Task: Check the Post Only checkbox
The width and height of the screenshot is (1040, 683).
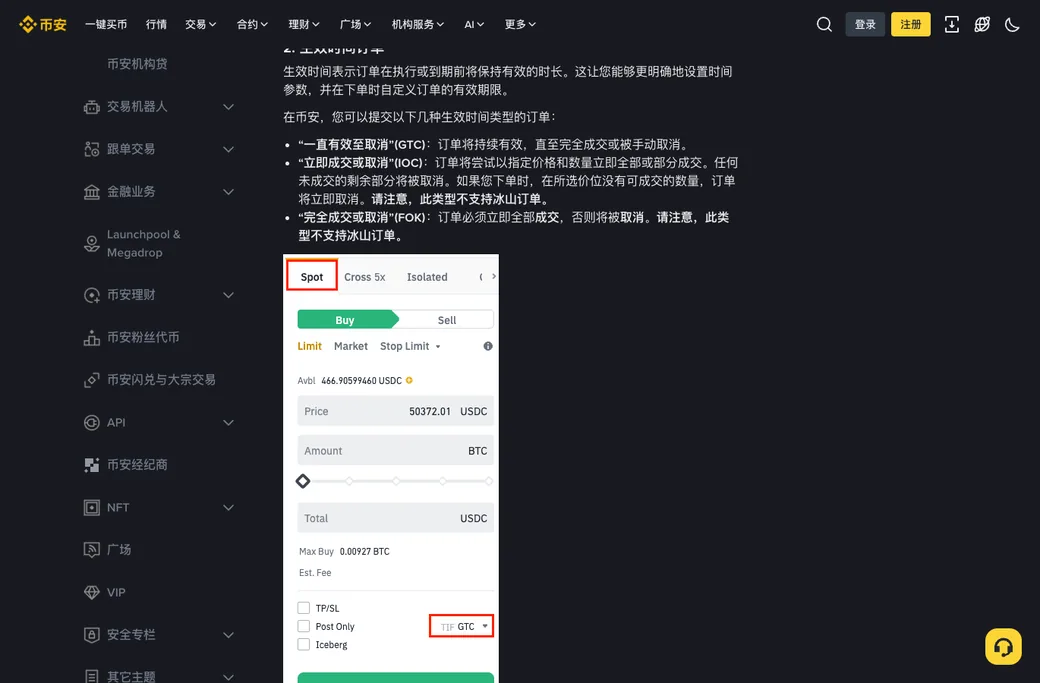Action: (304, 626)
